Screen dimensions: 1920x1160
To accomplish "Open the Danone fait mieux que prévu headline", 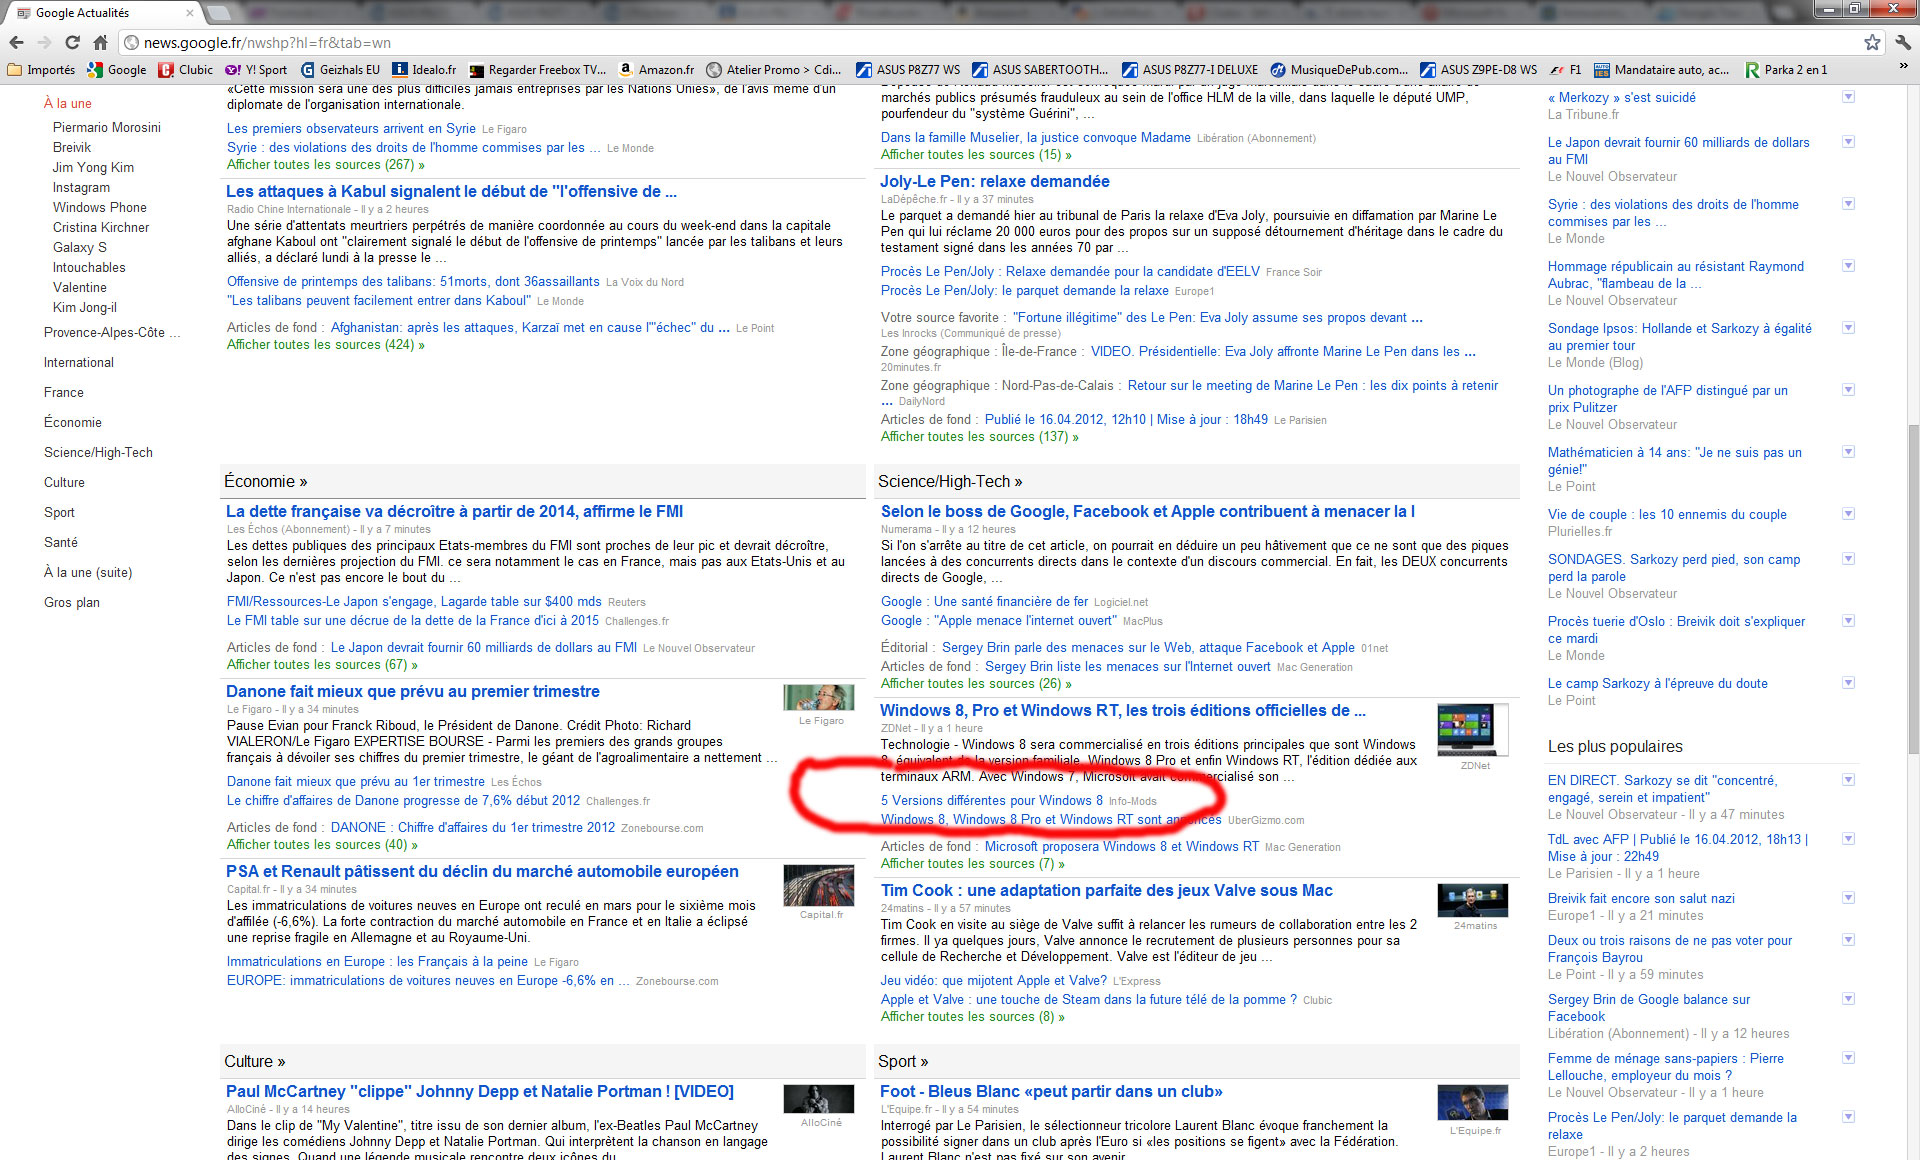I will [412, 691].
